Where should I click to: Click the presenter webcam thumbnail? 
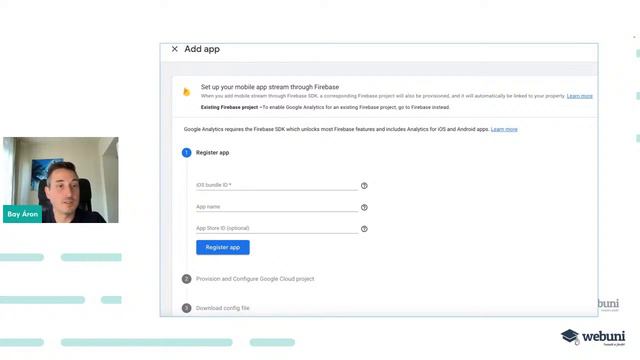pyautogui.click(x=61, y=180)
